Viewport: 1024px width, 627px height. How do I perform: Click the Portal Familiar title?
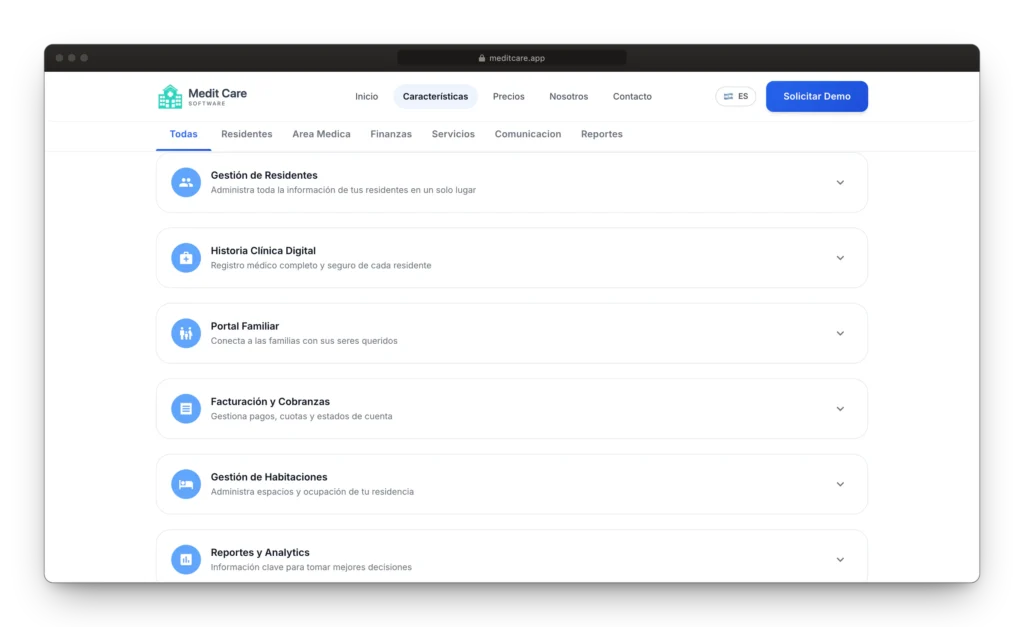245,326
